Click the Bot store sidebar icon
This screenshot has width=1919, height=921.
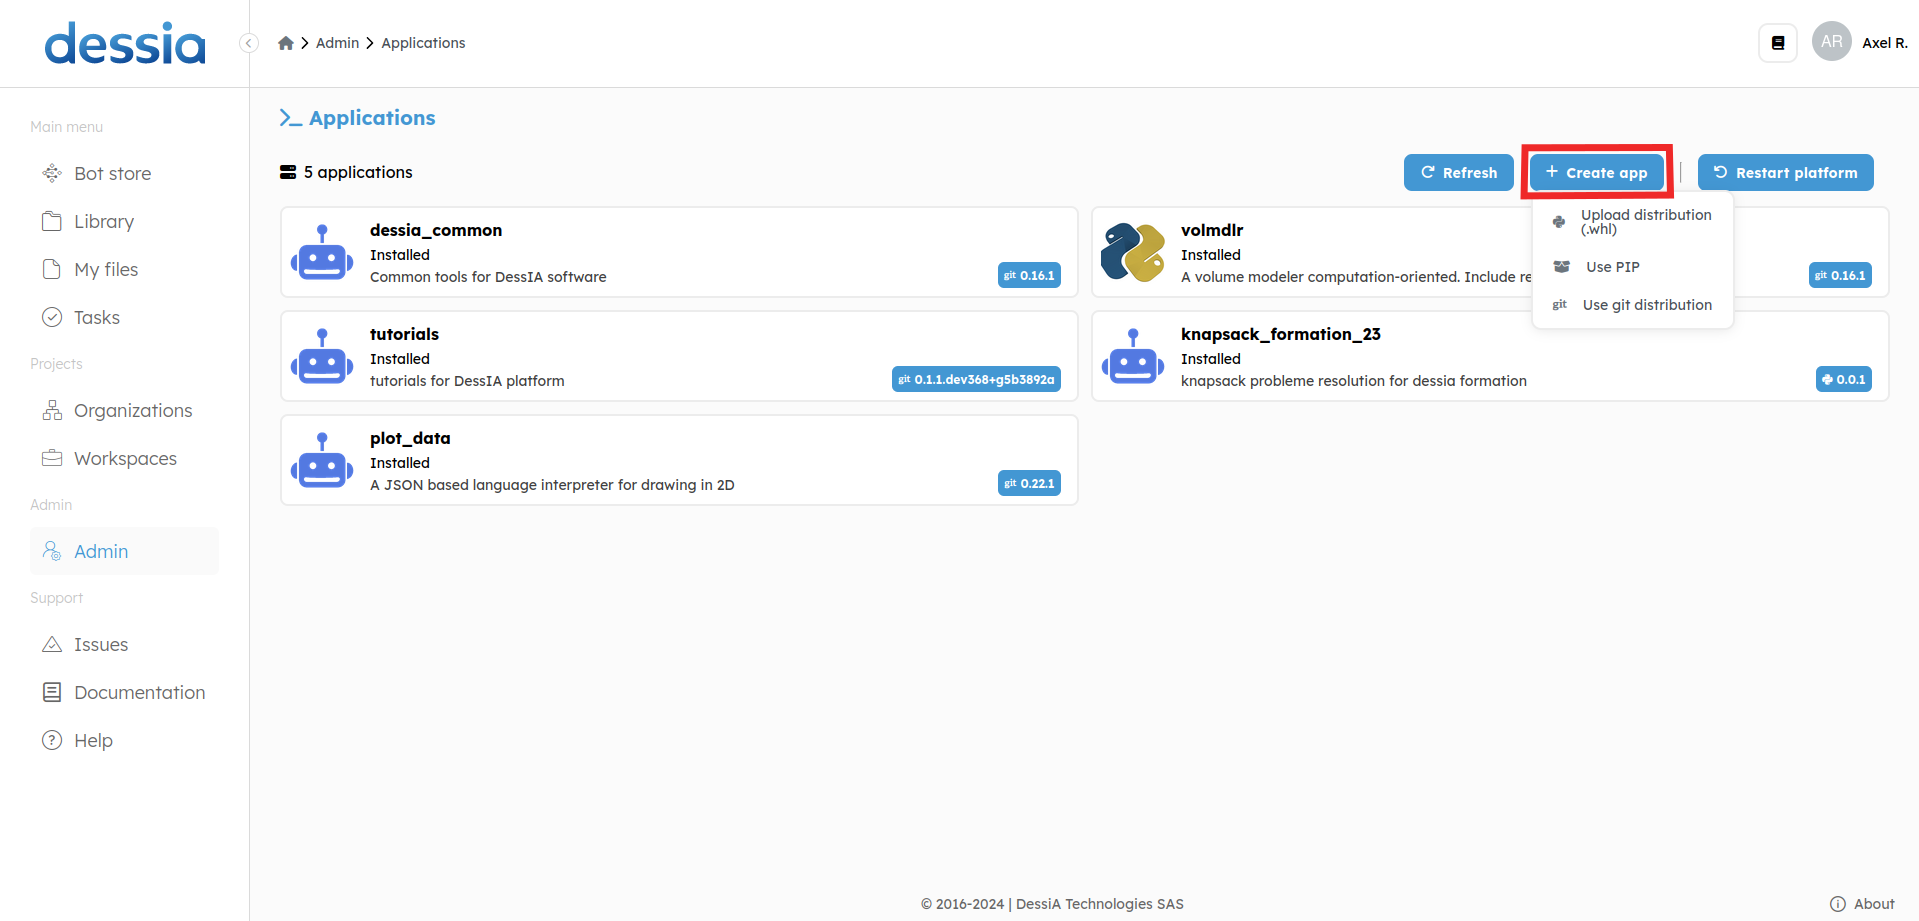point(52,174)
